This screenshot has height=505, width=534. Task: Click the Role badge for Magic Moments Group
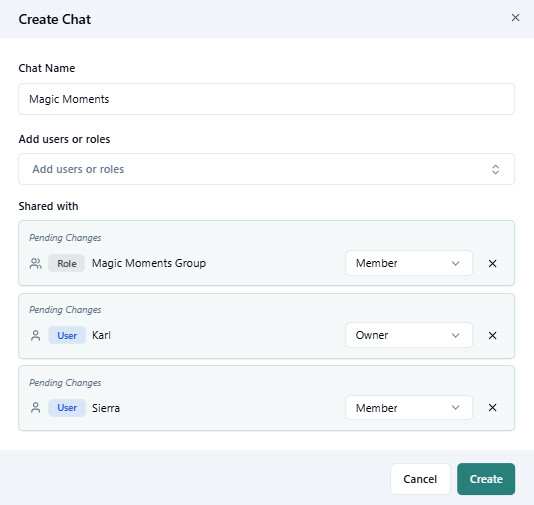[x=67, y=263]
